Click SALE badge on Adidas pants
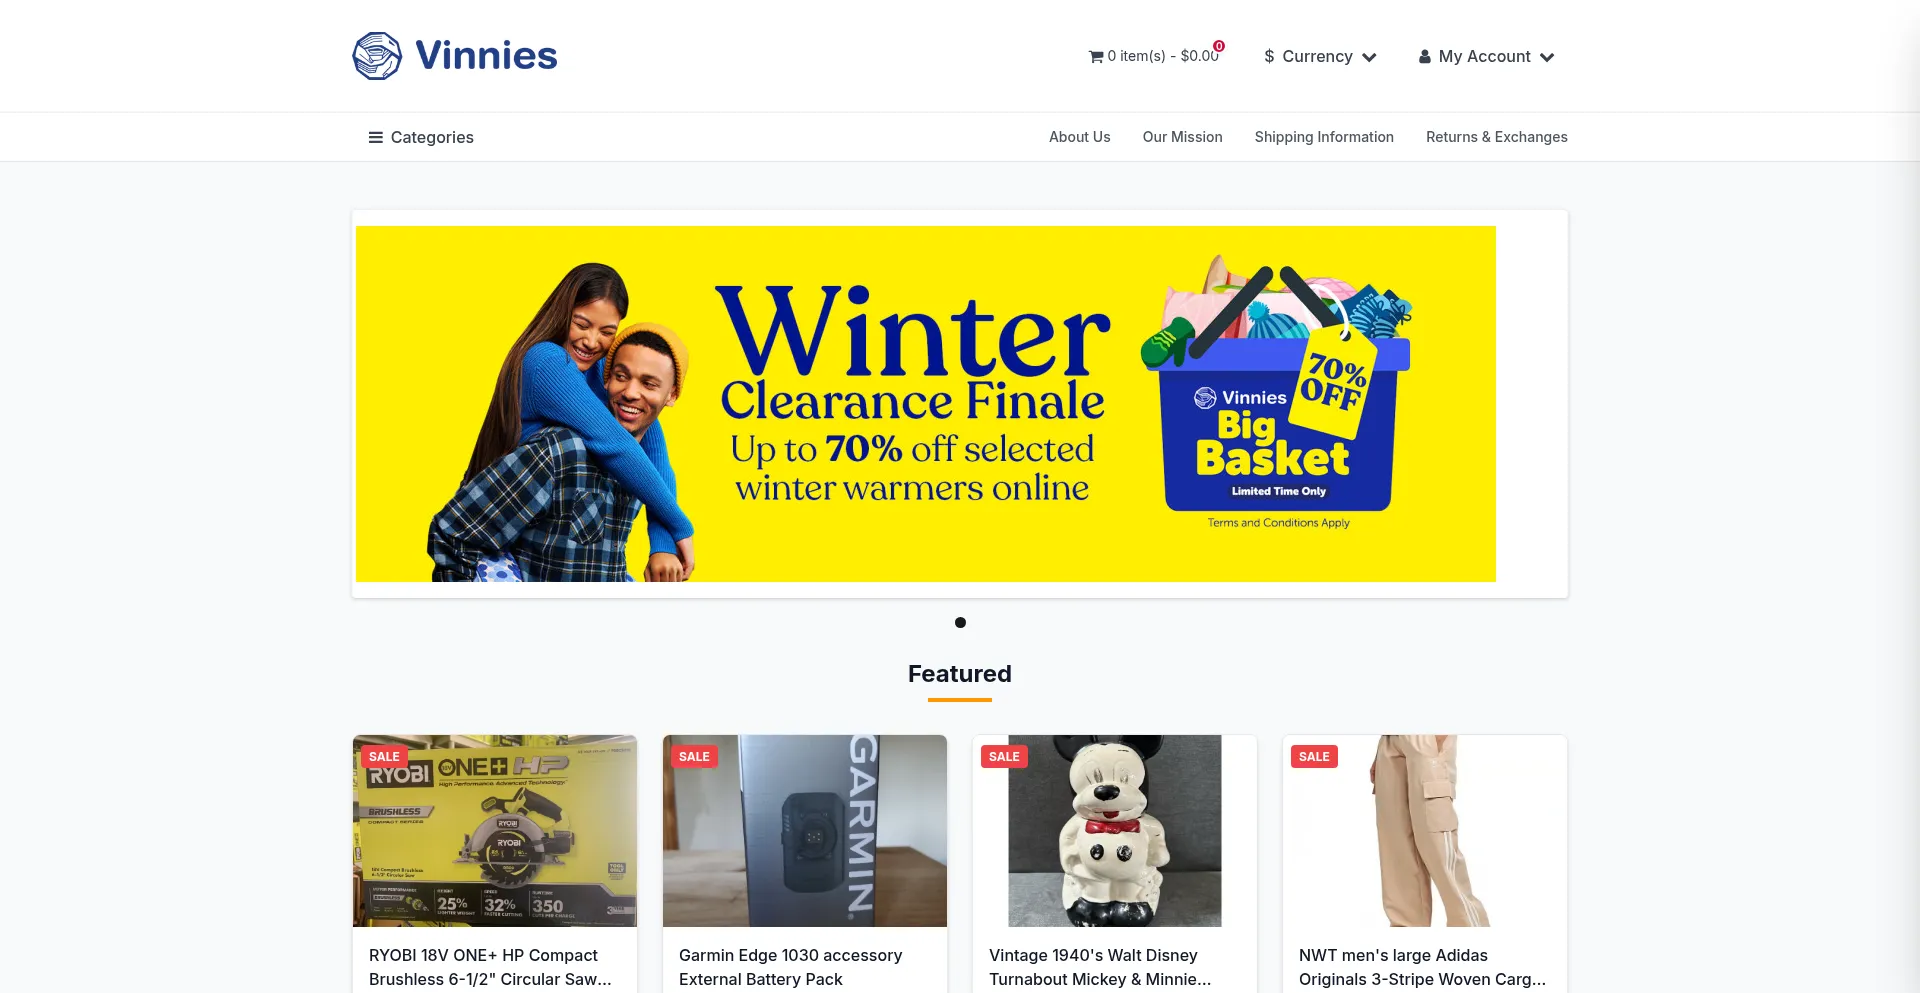This screenshot has height=993, width=1920. (x=1314, y=757)
